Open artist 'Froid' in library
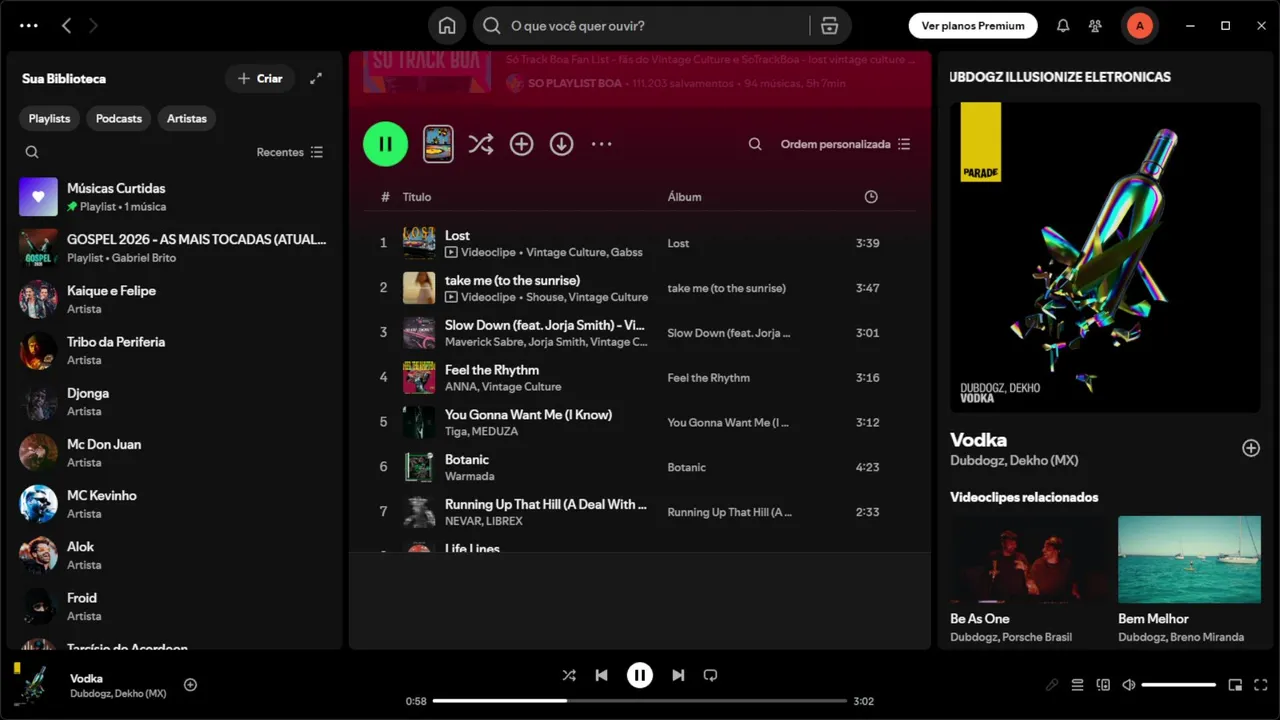 [175, 606]
